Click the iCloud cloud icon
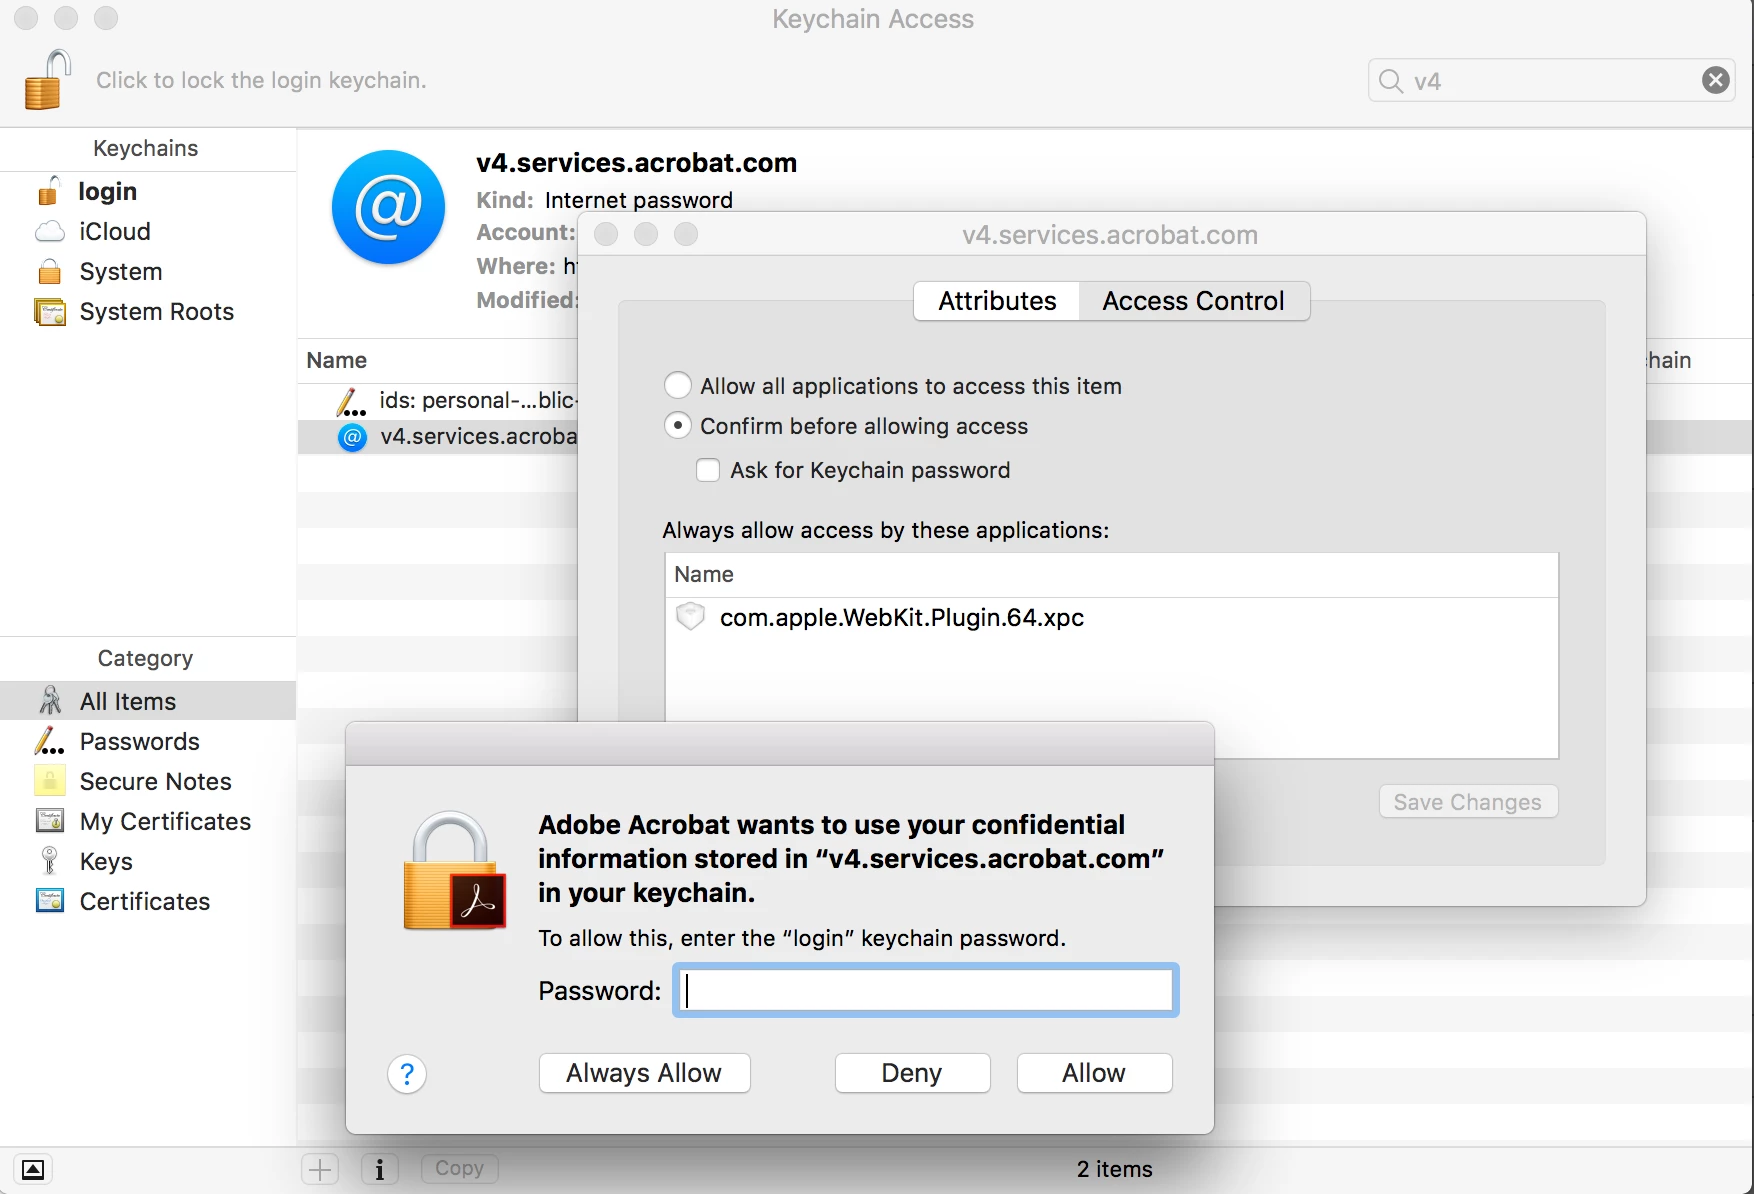The height and width of the screenshot is (1194, 1754). pos(50,232)
